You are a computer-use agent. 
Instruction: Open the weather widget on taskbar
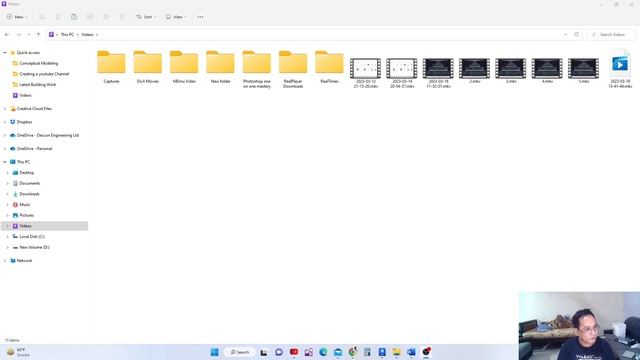pos(18,352)
